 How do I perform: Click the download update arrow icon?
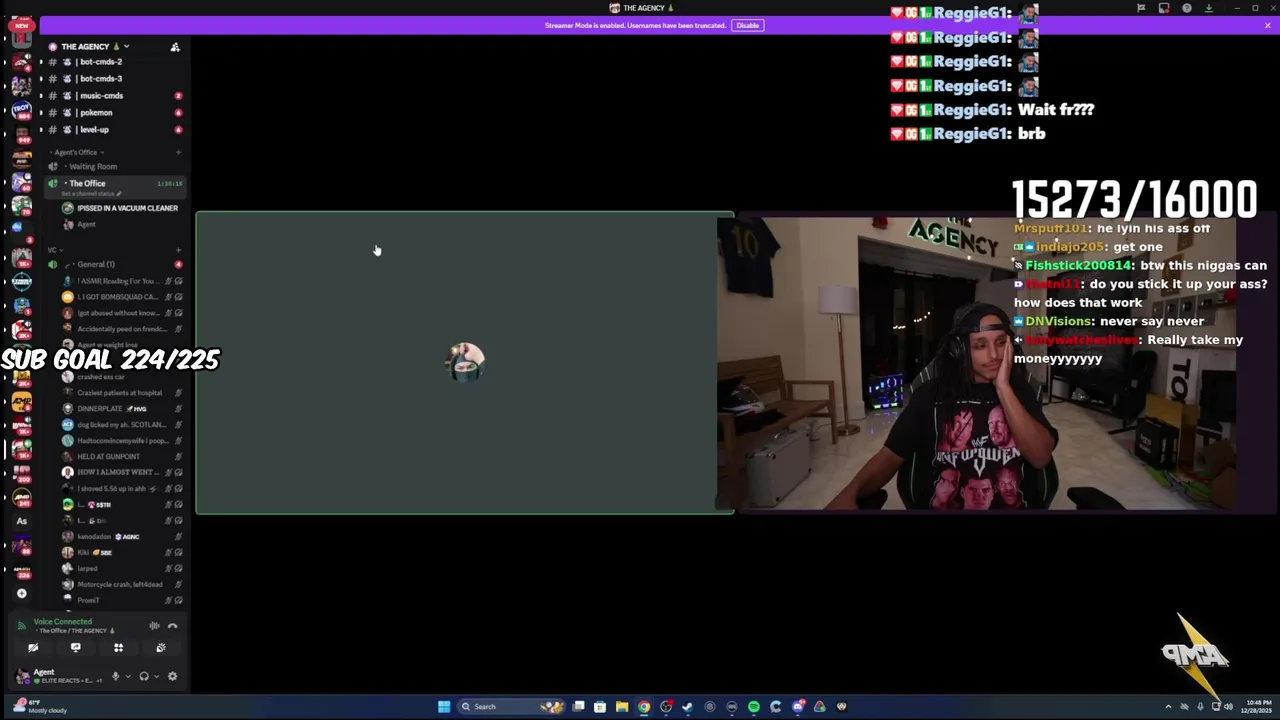point(1209,8)
